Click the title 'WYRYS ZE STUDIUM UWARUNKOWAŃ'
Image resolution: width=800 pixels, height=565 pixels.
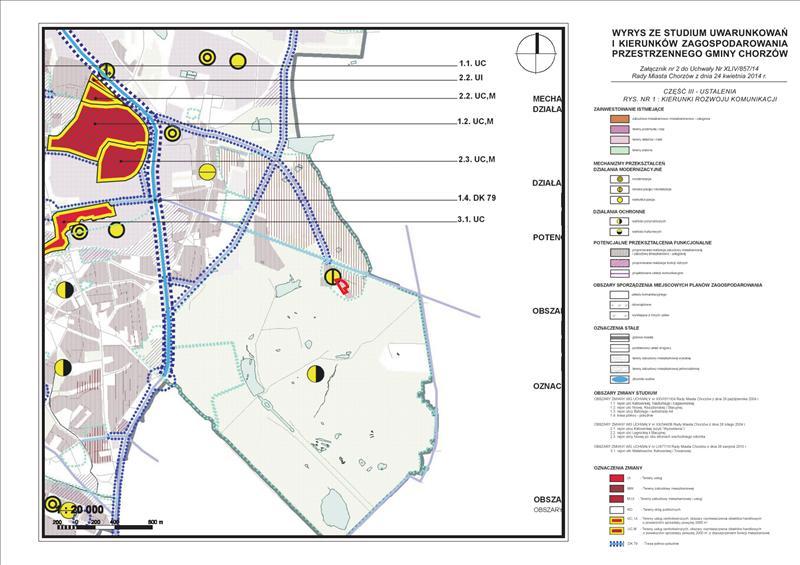click(700, 33)
